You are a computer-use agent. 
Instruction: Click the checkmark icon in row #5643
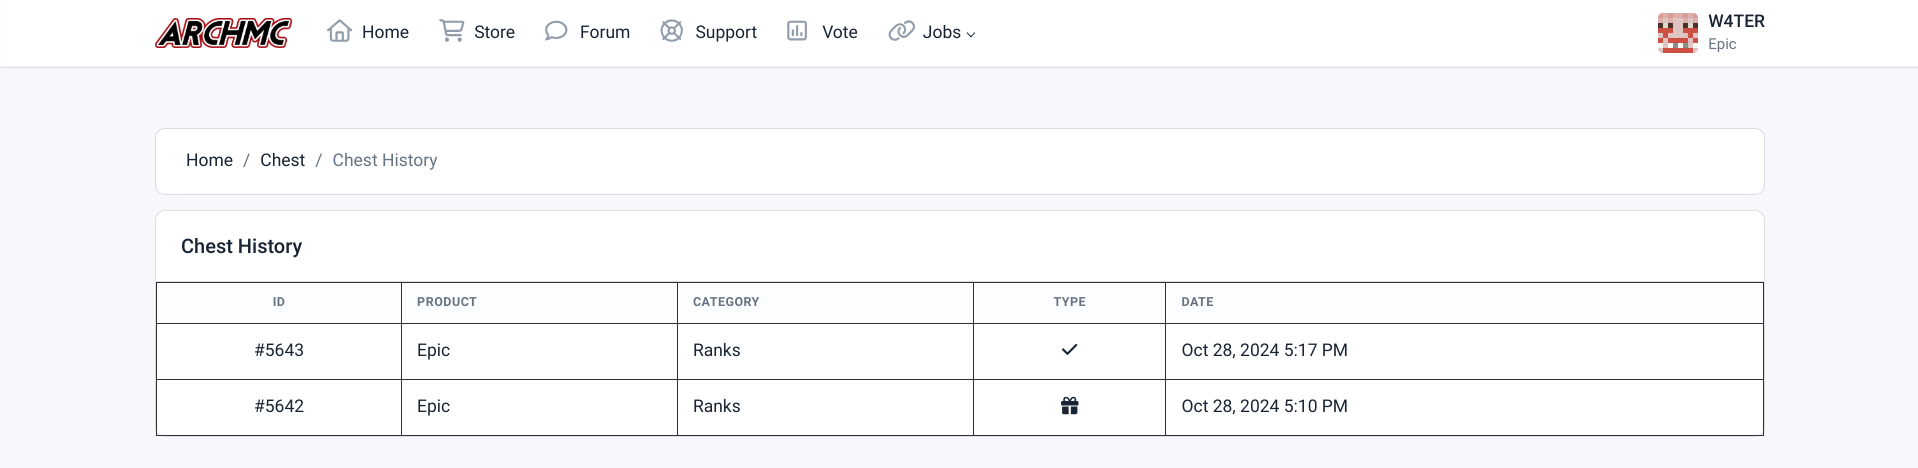1069,350
